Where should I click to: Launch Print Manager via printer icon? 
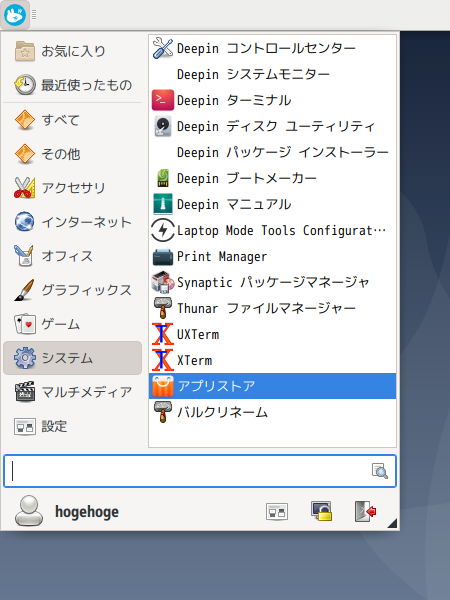[163, 256]
